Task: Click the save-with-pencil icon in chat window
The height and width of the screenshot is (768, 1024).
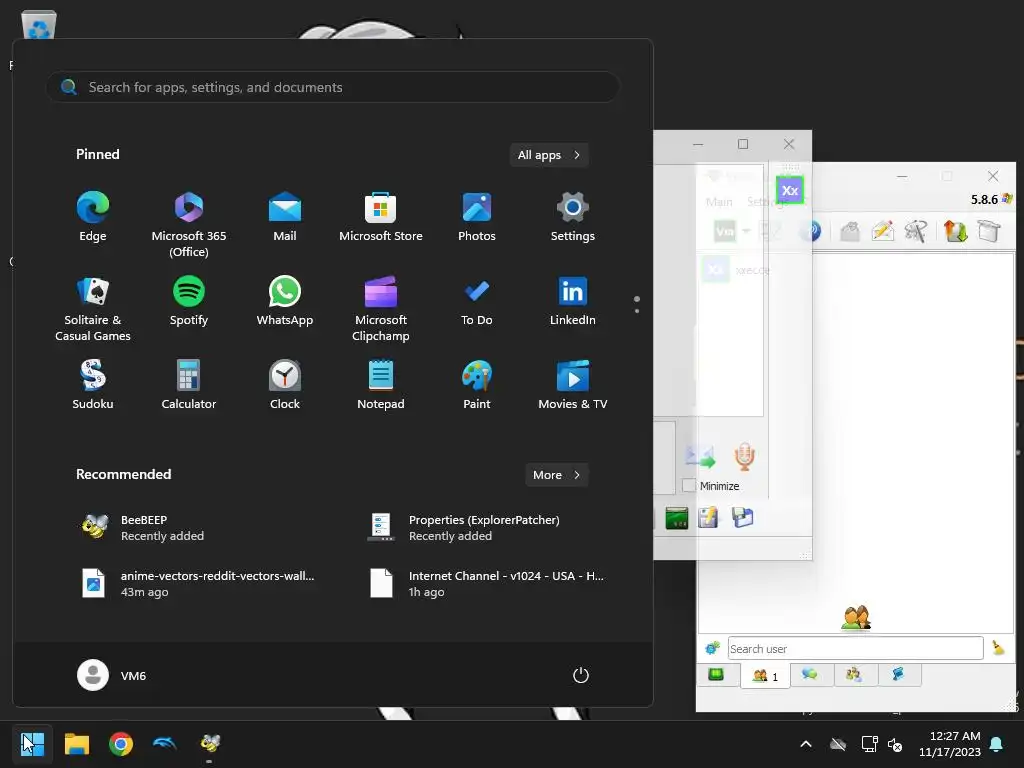Action: [x=708, y=518]
